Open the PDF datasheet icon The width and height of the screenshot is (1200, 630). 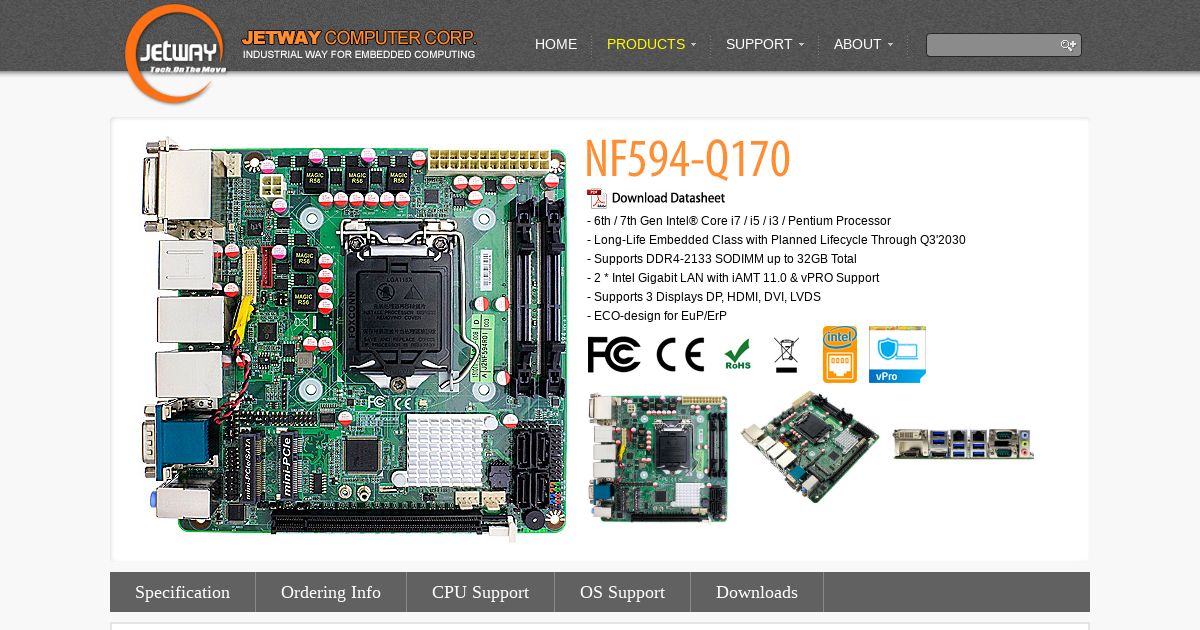point(597,198)
